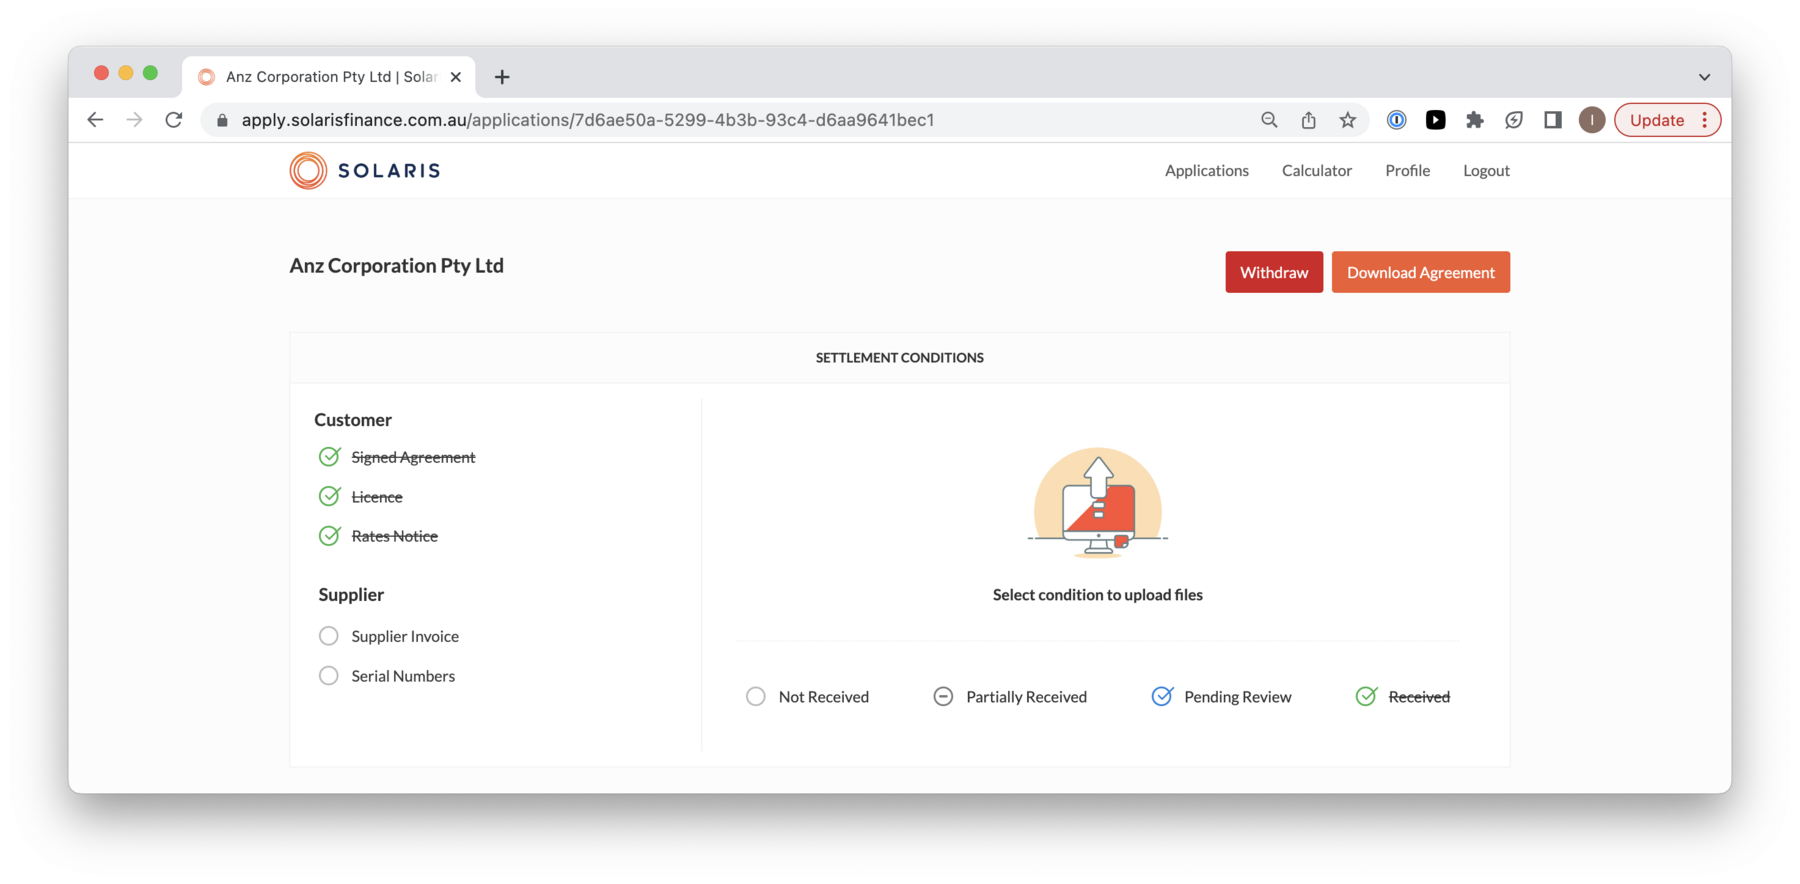The width and height of the screenshot is (1800, 884).
Task: Bookmark this page with the star
Action: (x=1348, y=120)
